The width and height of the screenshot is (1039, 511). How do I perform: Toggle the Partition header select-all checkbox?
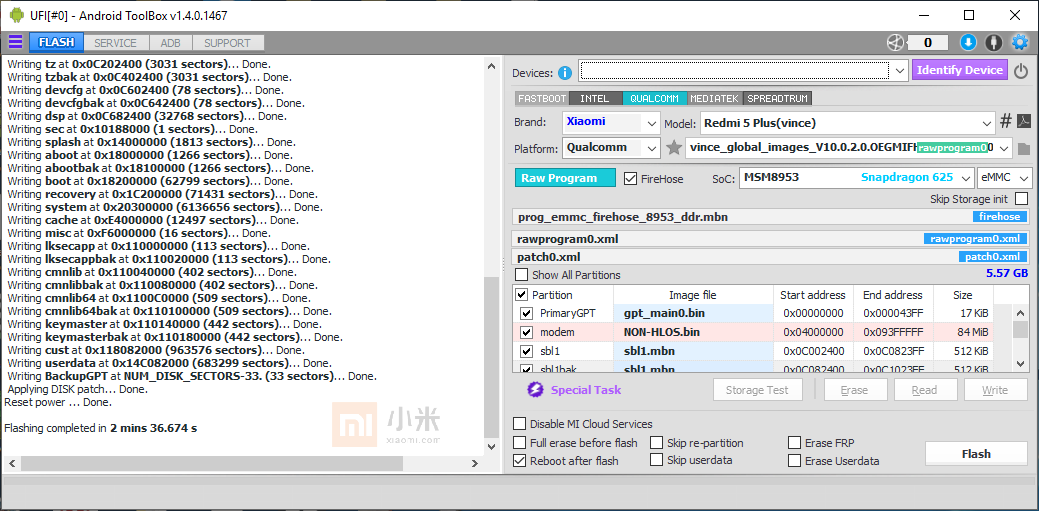pos(522,294)
